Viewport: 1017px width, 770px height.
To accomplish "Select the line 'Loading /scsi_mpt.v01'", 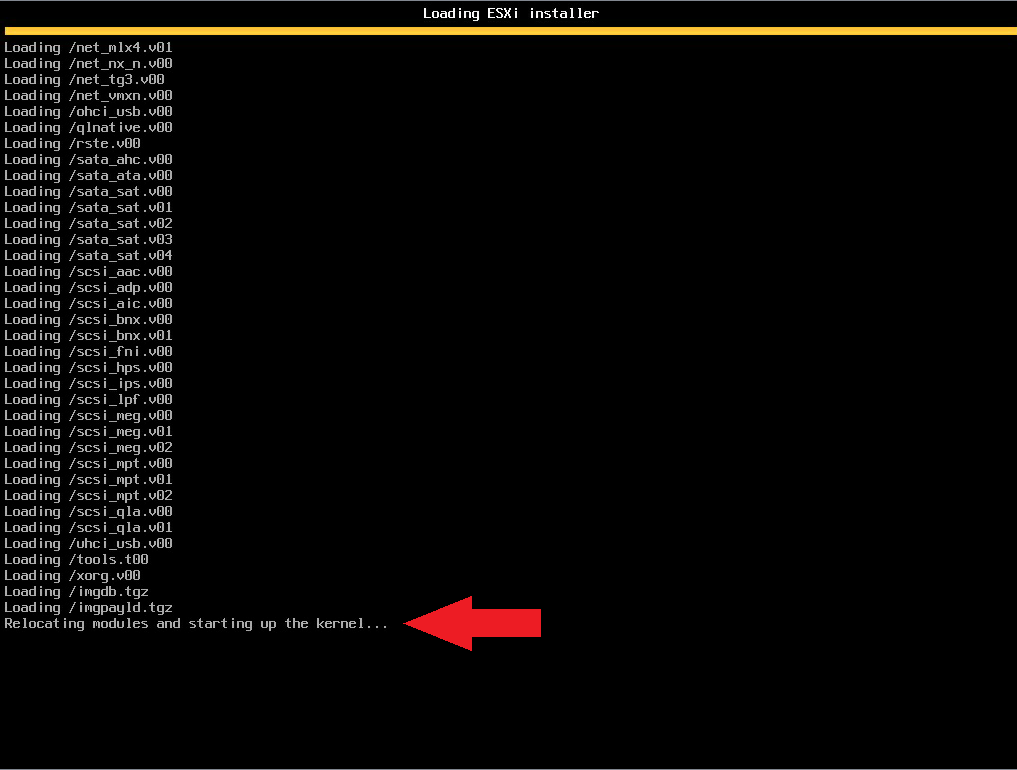I will click(88, 479).
